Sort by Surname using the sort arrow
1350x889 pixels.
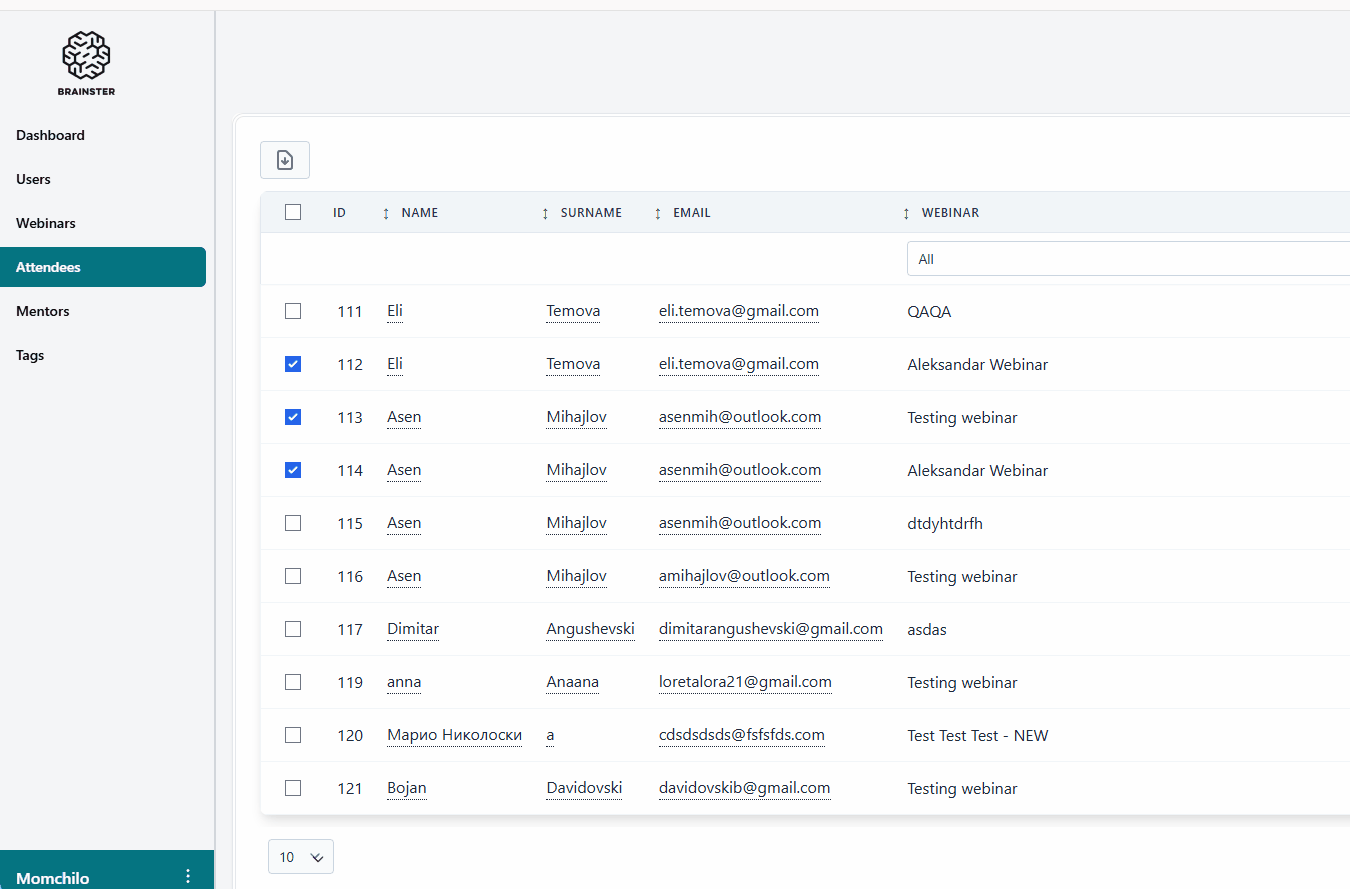click(x=545, y=213)
